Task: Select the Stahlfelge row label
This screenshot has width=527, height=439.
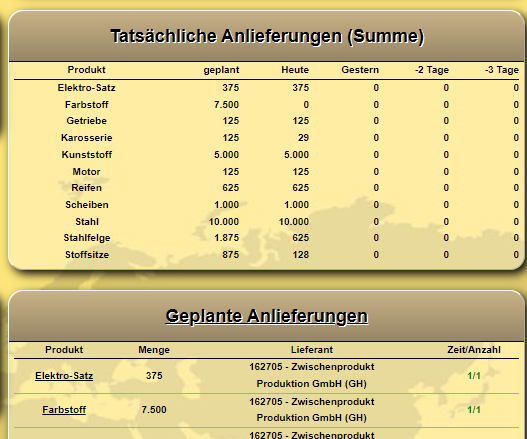Action: coord(87,238)
